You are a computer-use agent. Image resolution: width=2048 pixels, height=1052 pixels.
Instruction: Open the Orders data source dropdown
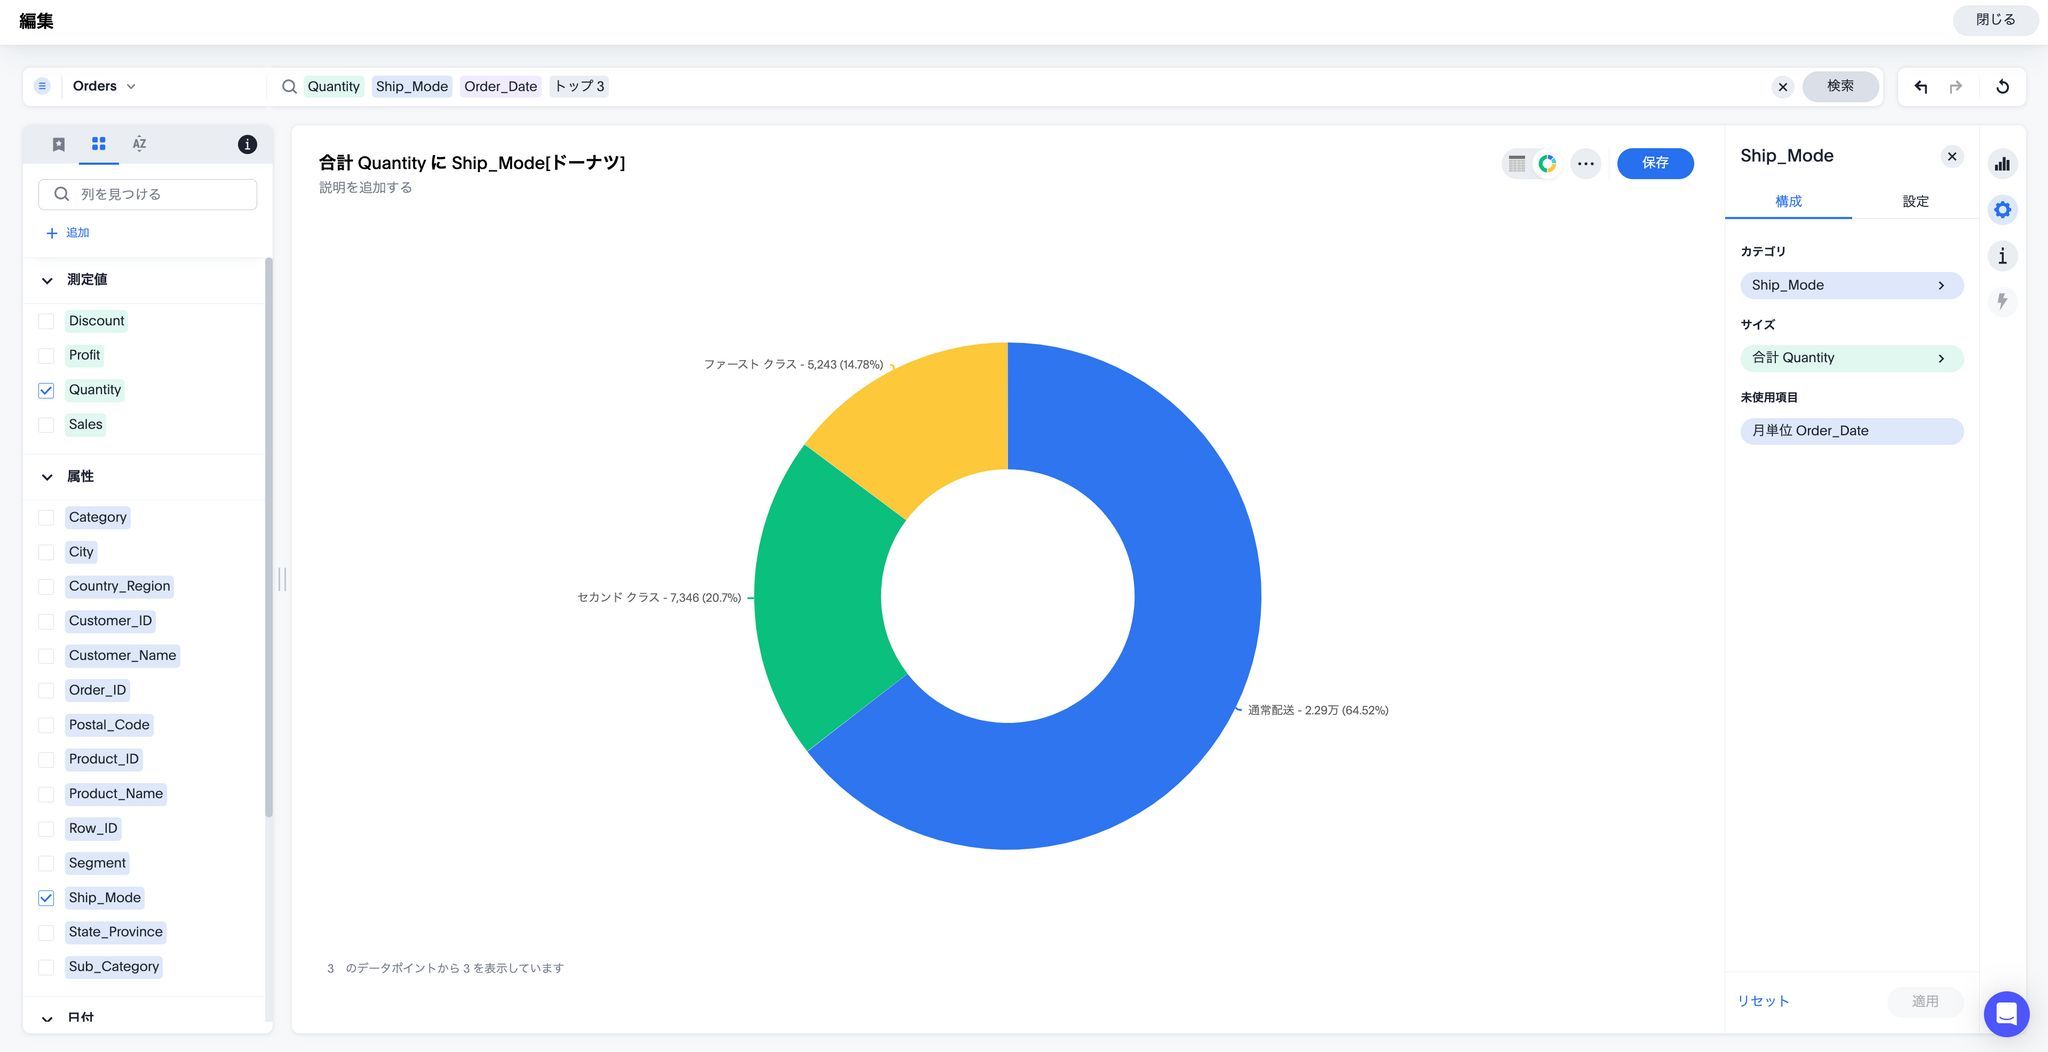pos(104,86)
